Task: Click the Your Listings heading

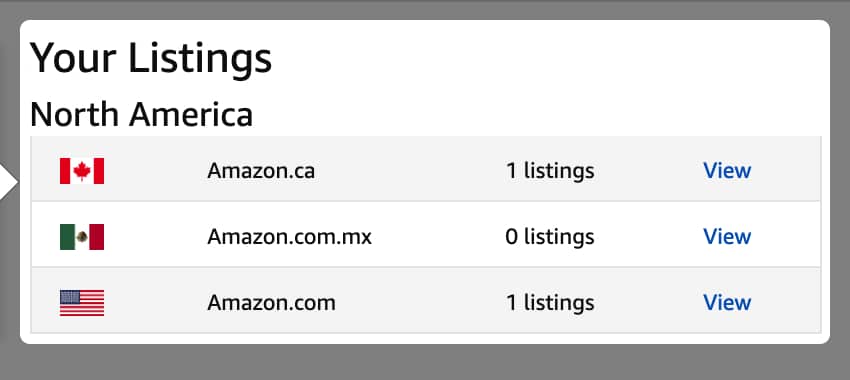Action: pyautogui.click(x=151, y=58)
